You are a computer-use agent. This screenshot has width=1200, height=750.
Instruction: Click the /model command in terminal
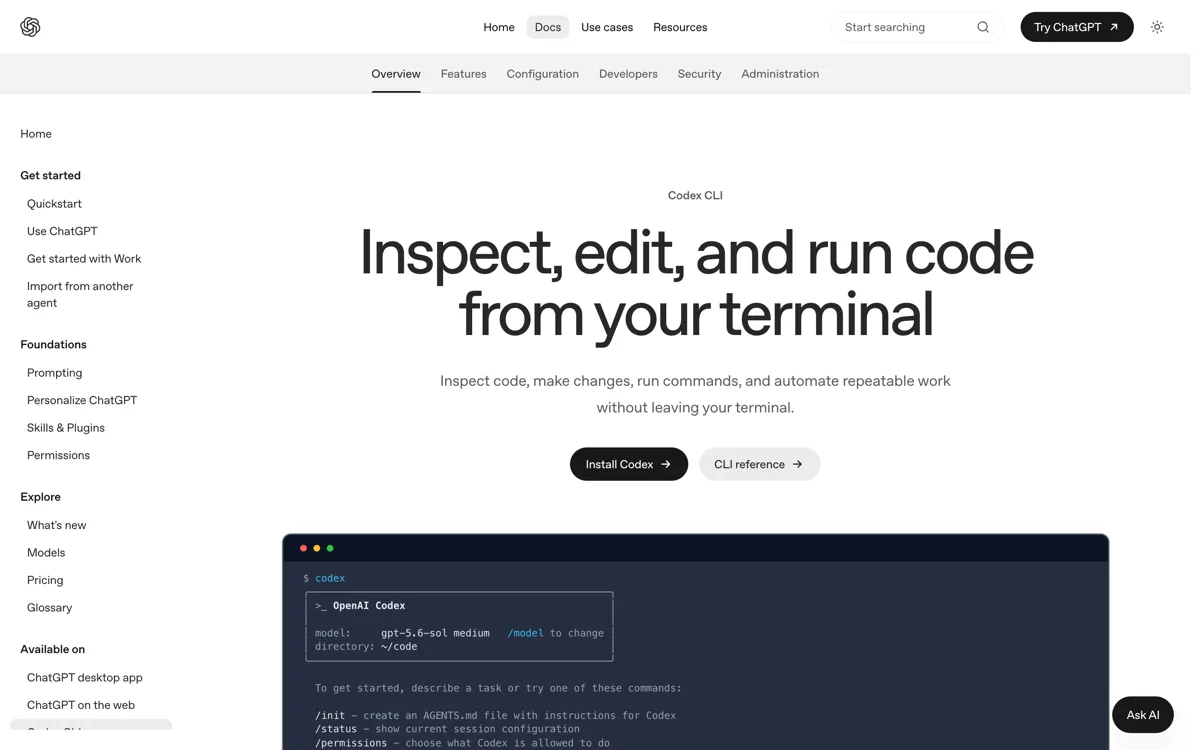pyautogui.click(x=525, y=633)
